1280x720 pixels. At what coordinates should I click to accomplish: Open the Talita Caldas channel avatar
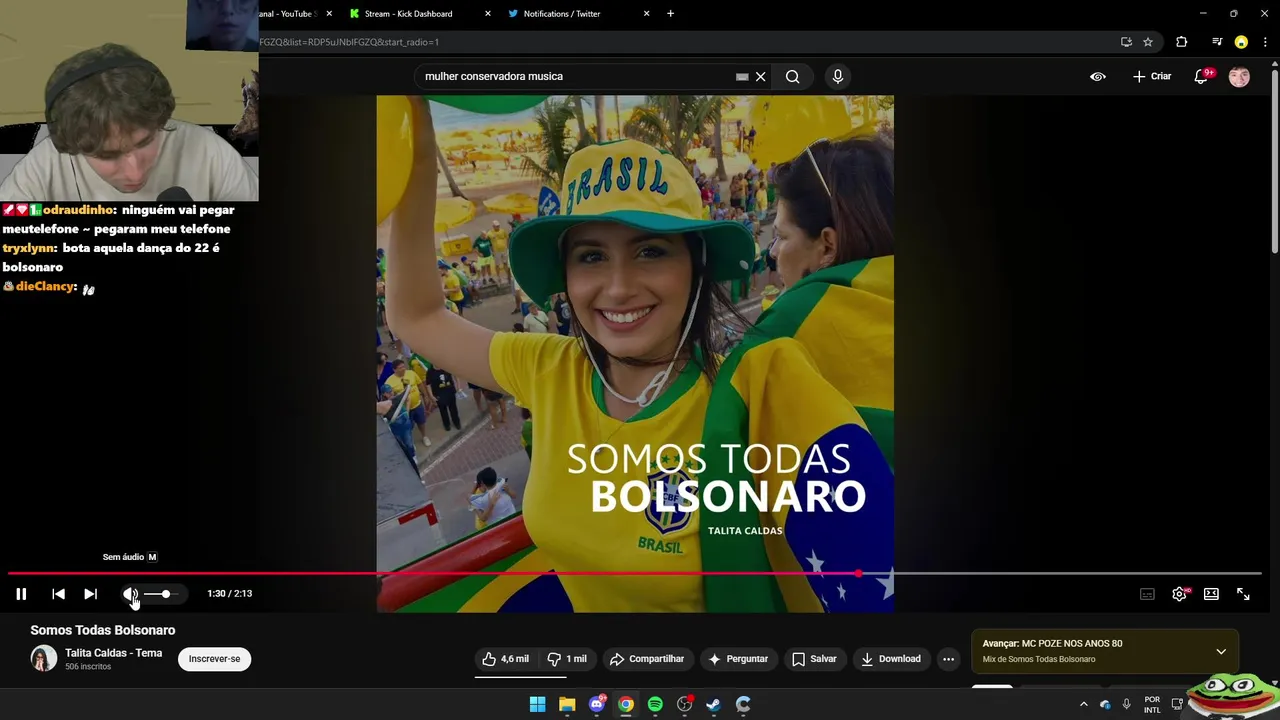pos(43,658)
